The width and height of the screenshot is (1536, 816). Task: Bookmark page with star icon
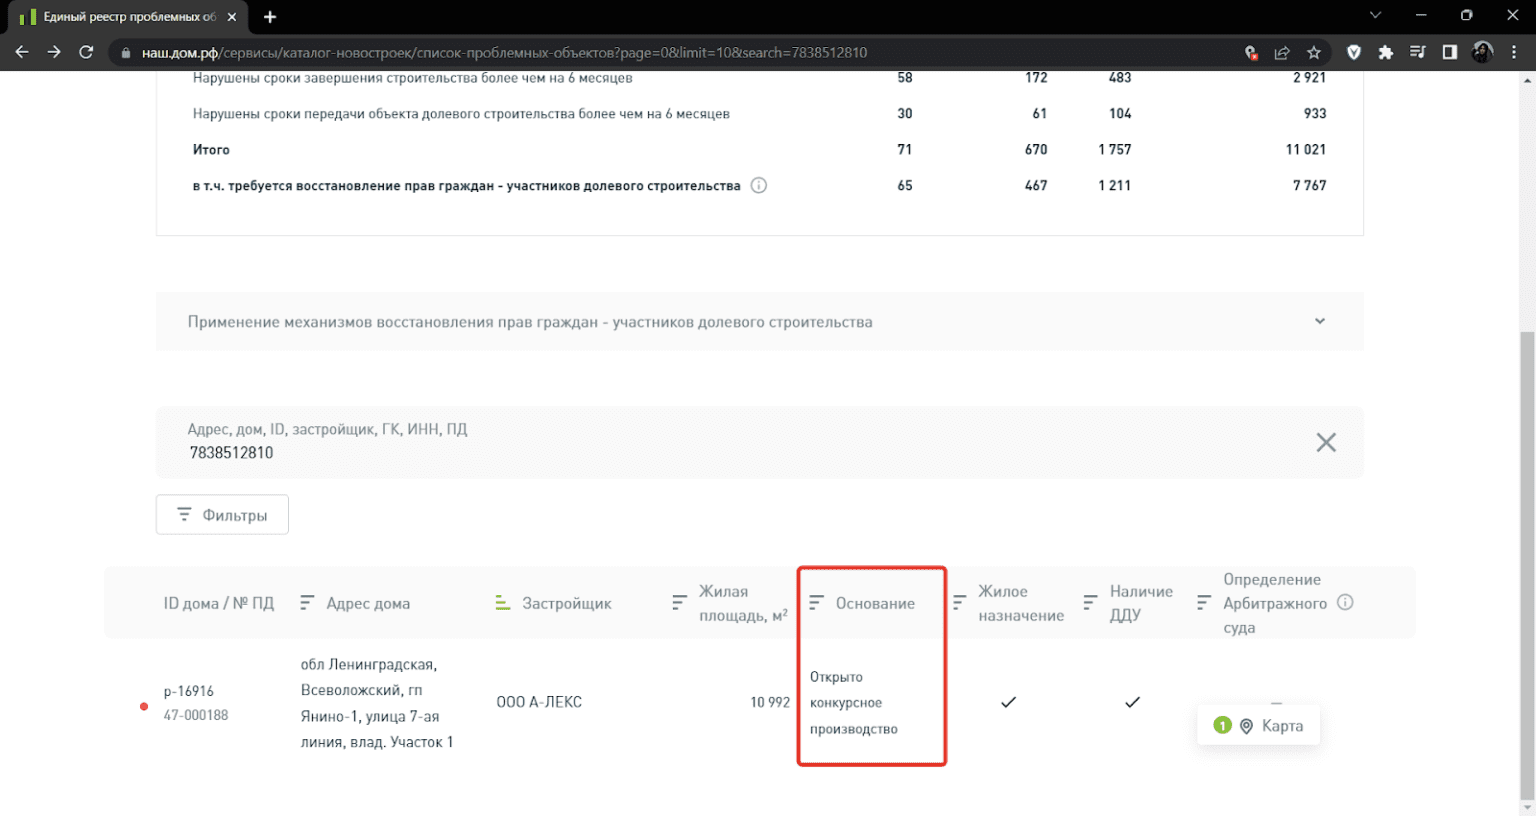(1314, 52)
